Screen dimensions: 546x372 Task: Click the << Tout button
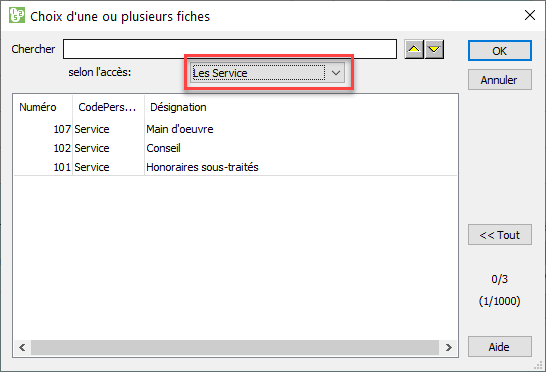[x=500, y=235]
